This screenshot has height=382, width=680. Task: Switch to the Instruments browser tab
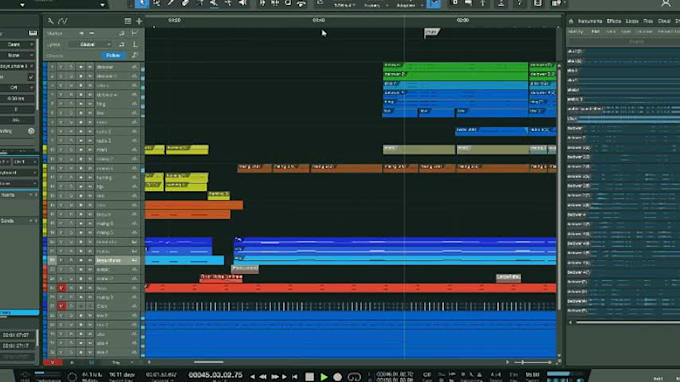(x=589, y=21)
